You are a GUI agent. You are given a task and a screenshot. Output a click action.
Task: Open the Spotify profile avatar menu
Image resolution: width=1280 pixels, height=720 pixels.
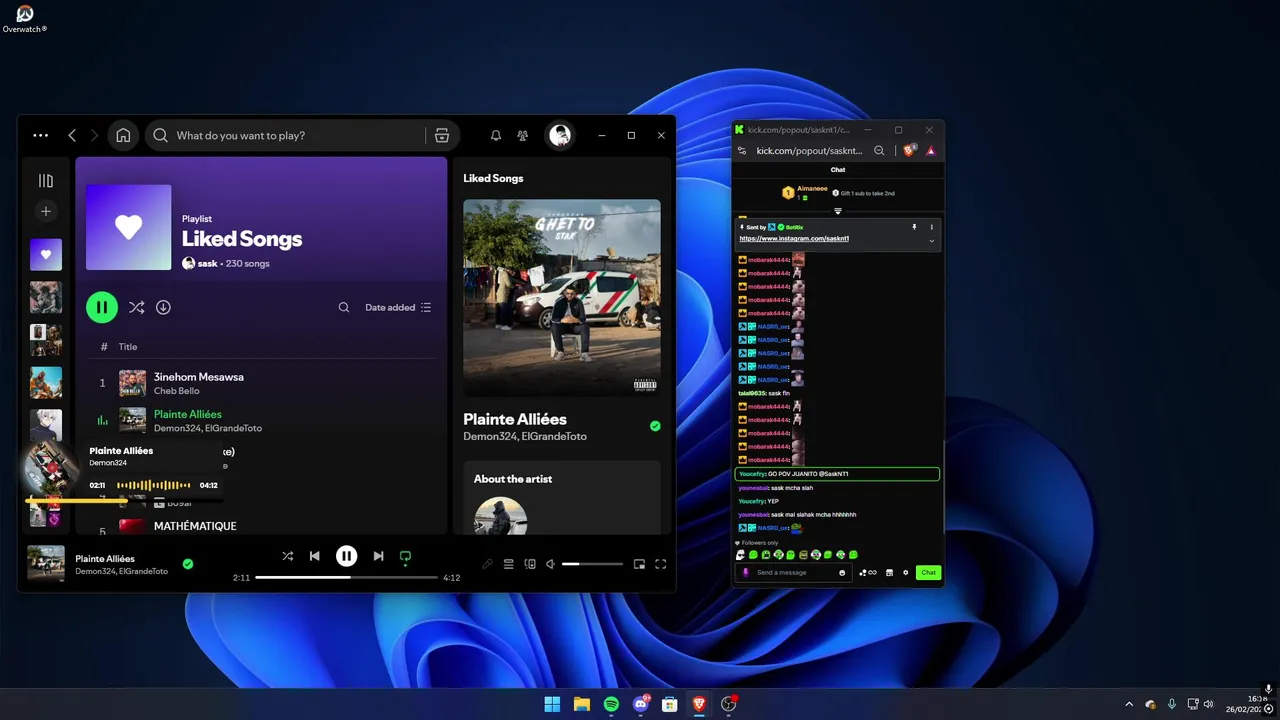560,135
